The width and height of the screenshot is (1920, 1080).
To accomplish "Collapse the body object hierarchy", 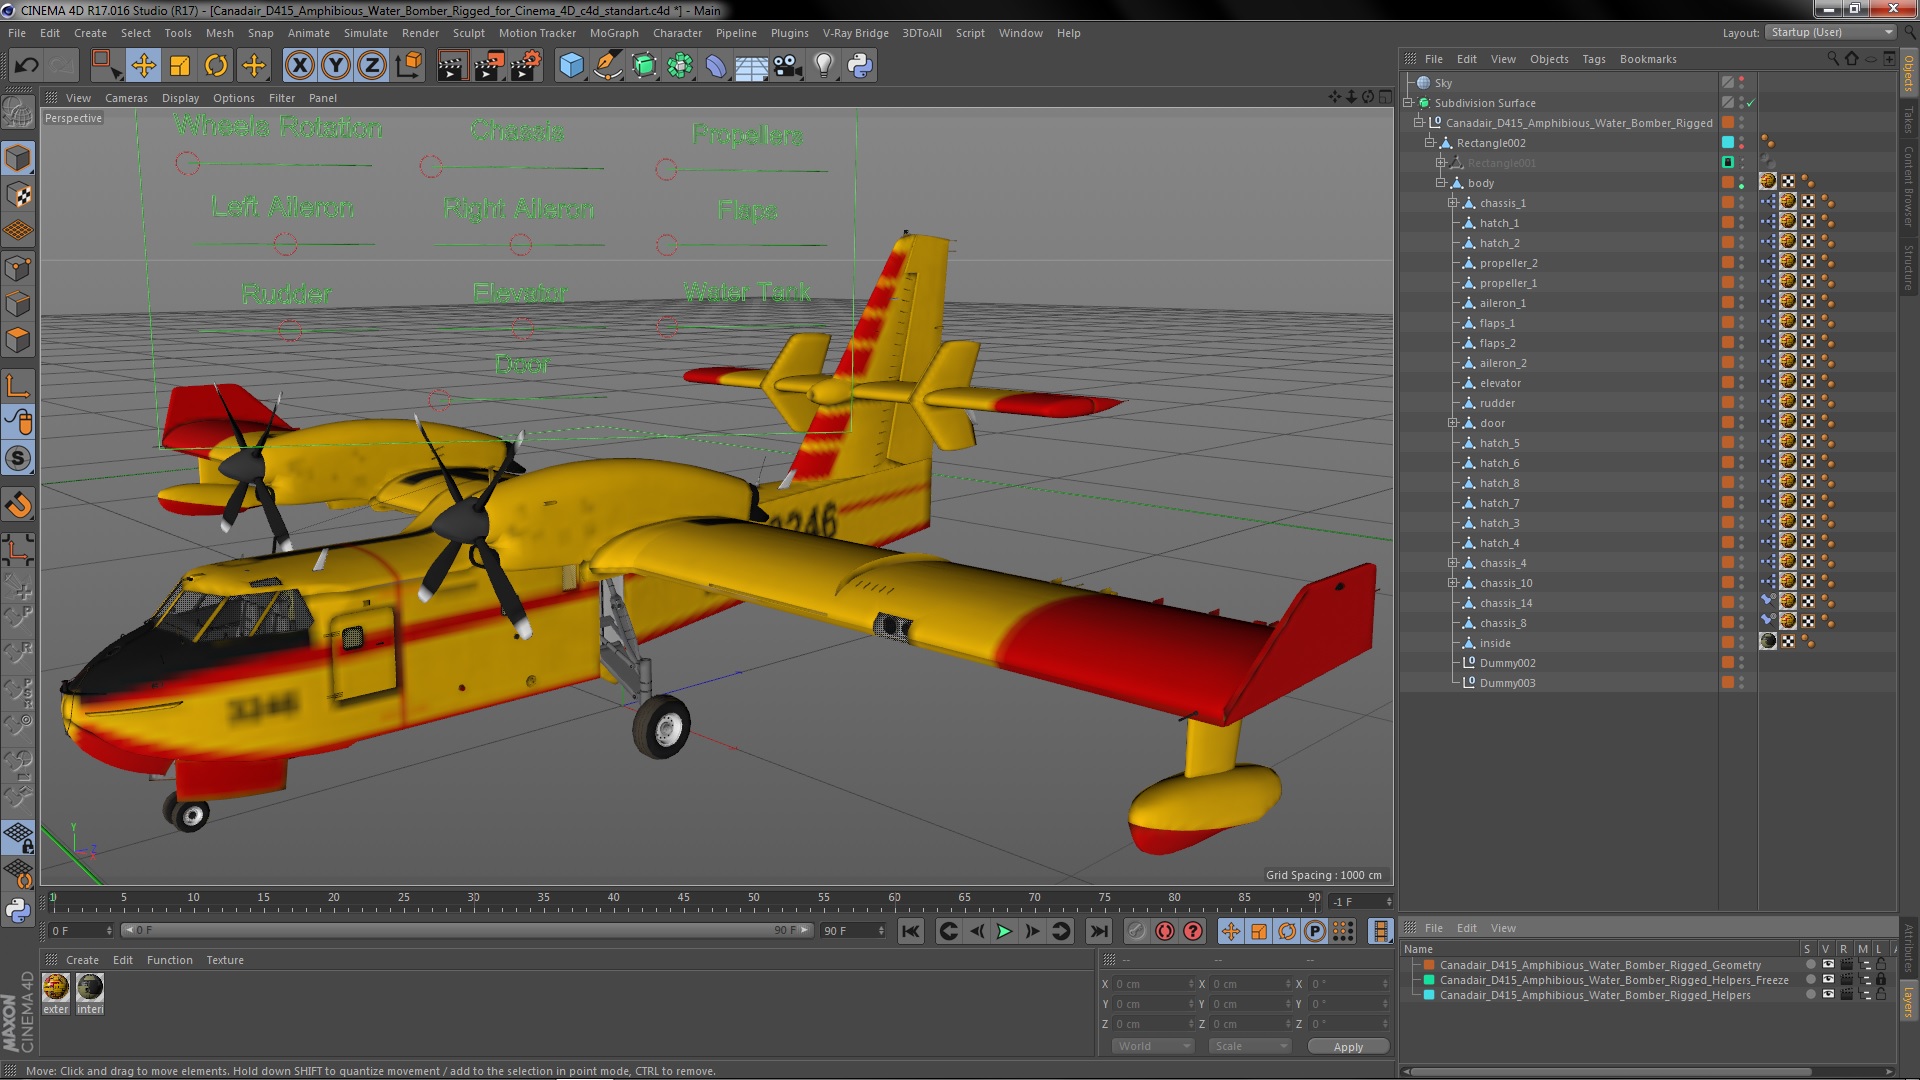I will [1441, 183].
